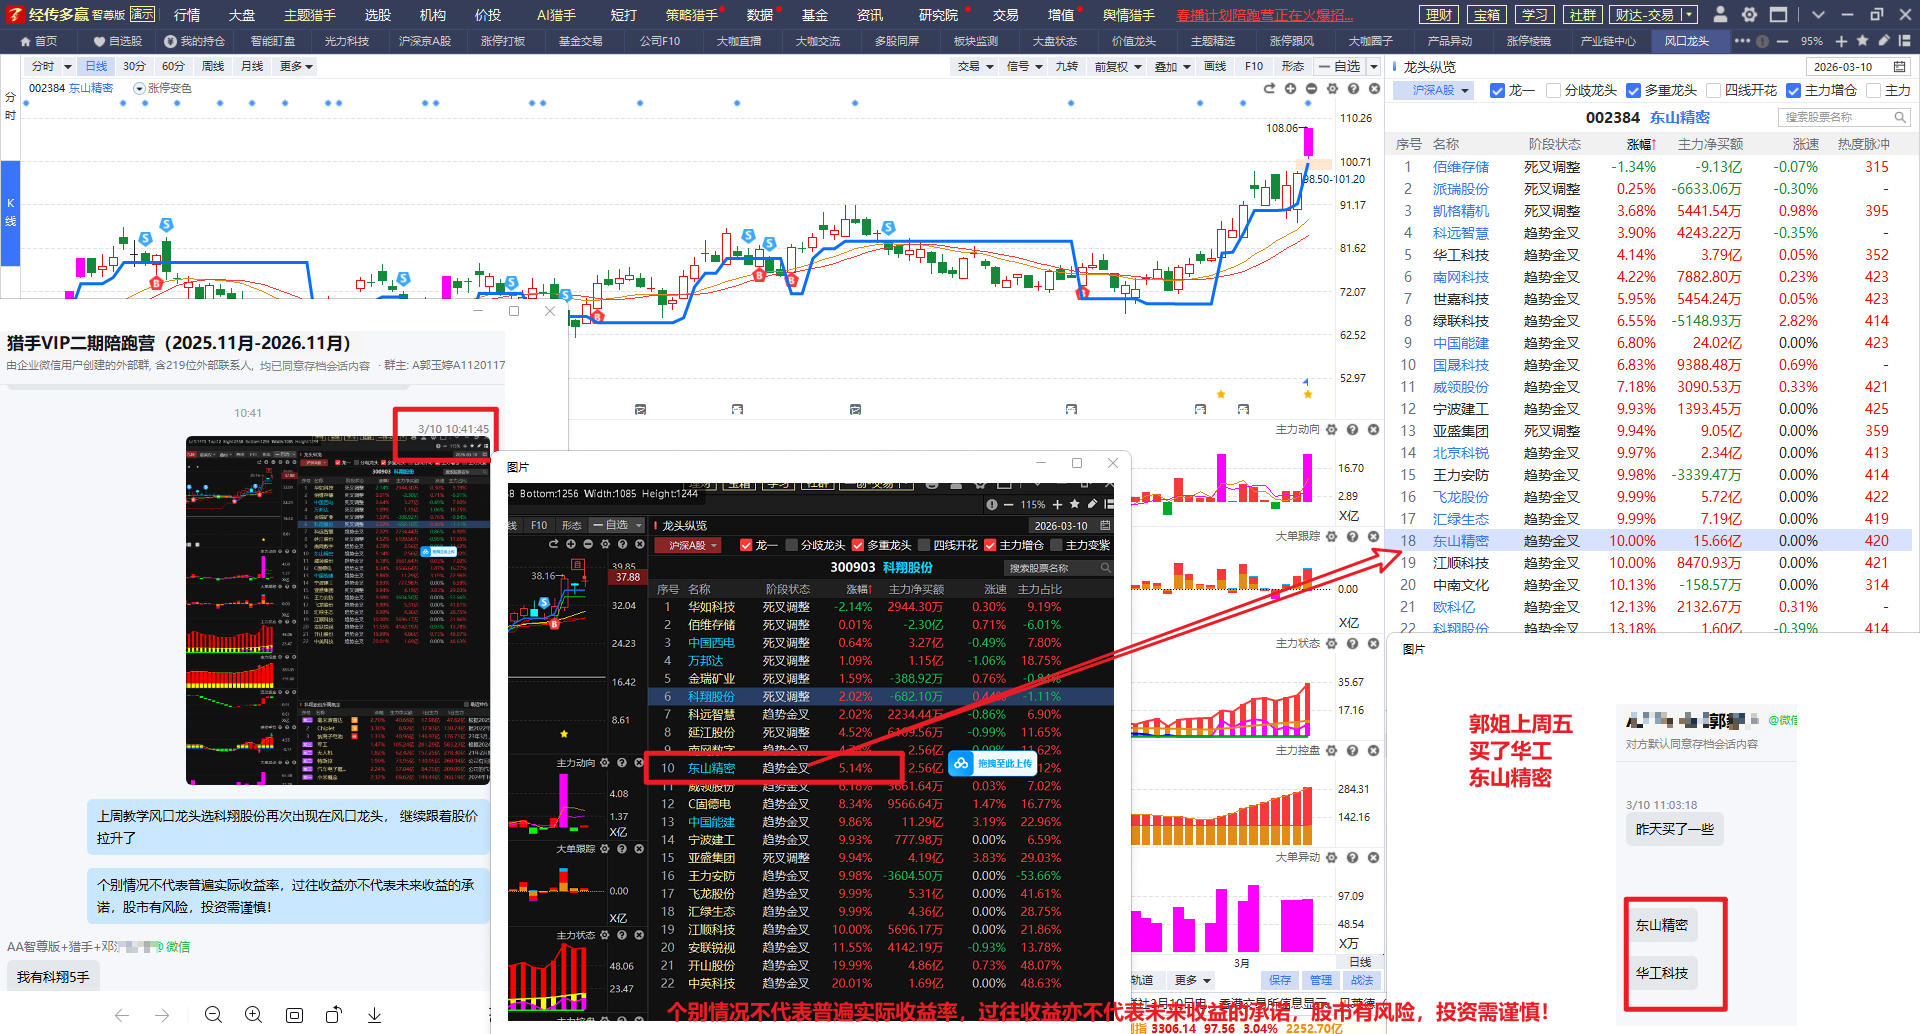This screenshot has width=1920, height=1034.
Task: Download the image in viewer
Action: [x=374, y=1015]
